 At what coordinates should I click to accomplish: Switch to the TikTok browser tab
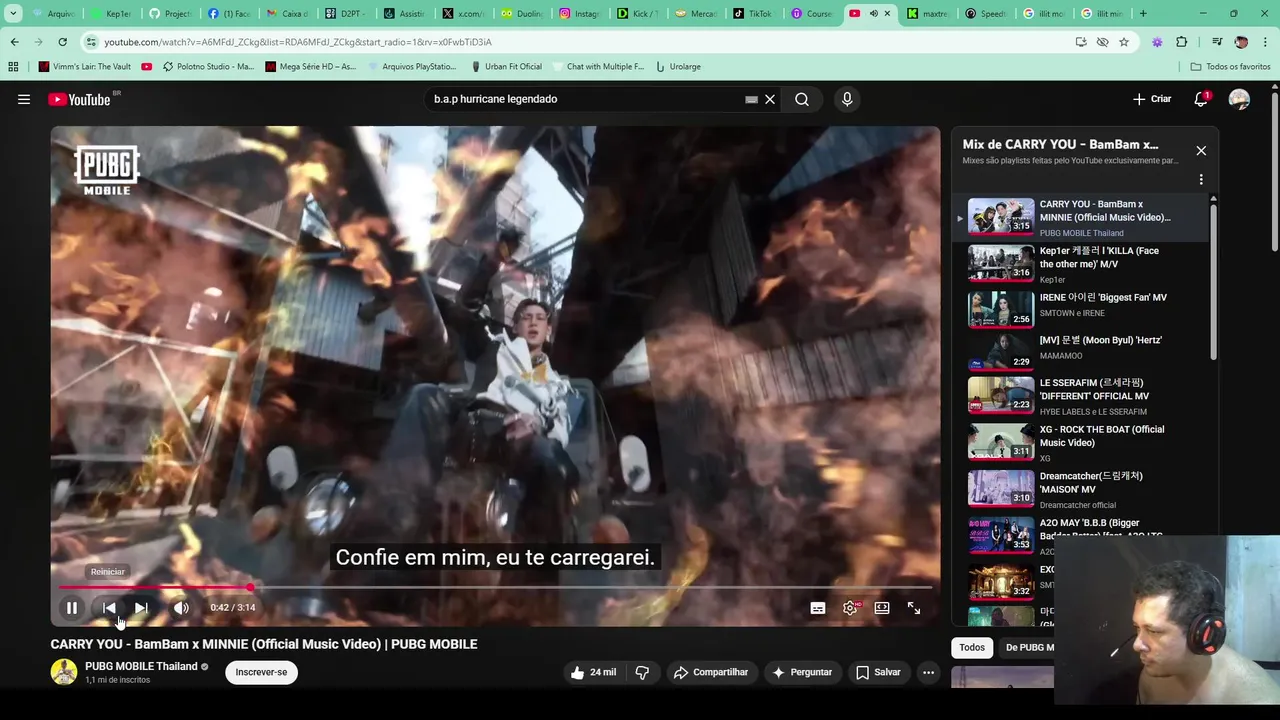pos(753,14)
